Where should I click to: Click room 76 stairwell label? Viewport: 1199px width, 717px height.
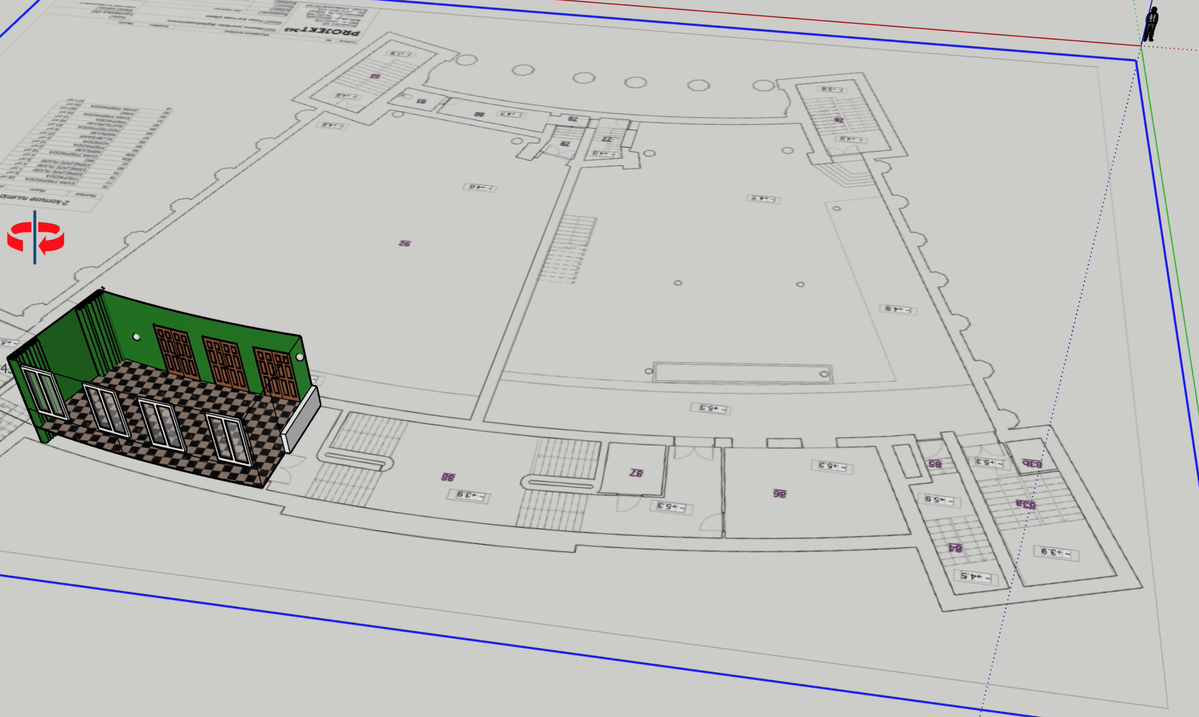838,120
